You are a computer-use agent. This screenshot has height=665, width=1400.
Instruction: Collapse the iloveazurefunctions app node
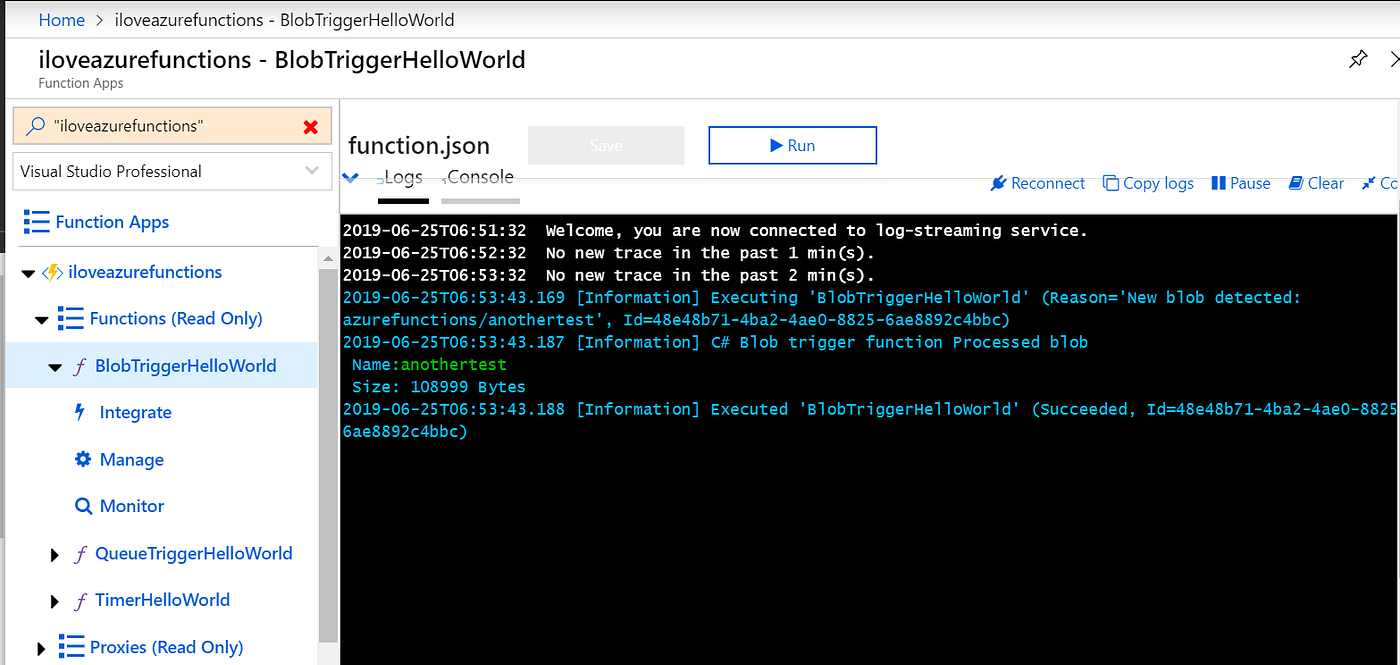pos(27,273)
